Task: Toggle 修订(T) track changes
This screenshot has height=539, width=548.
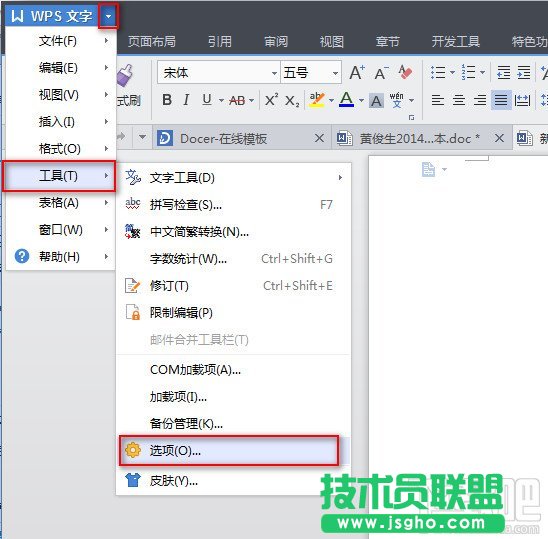Action: [x=233, y=286]
